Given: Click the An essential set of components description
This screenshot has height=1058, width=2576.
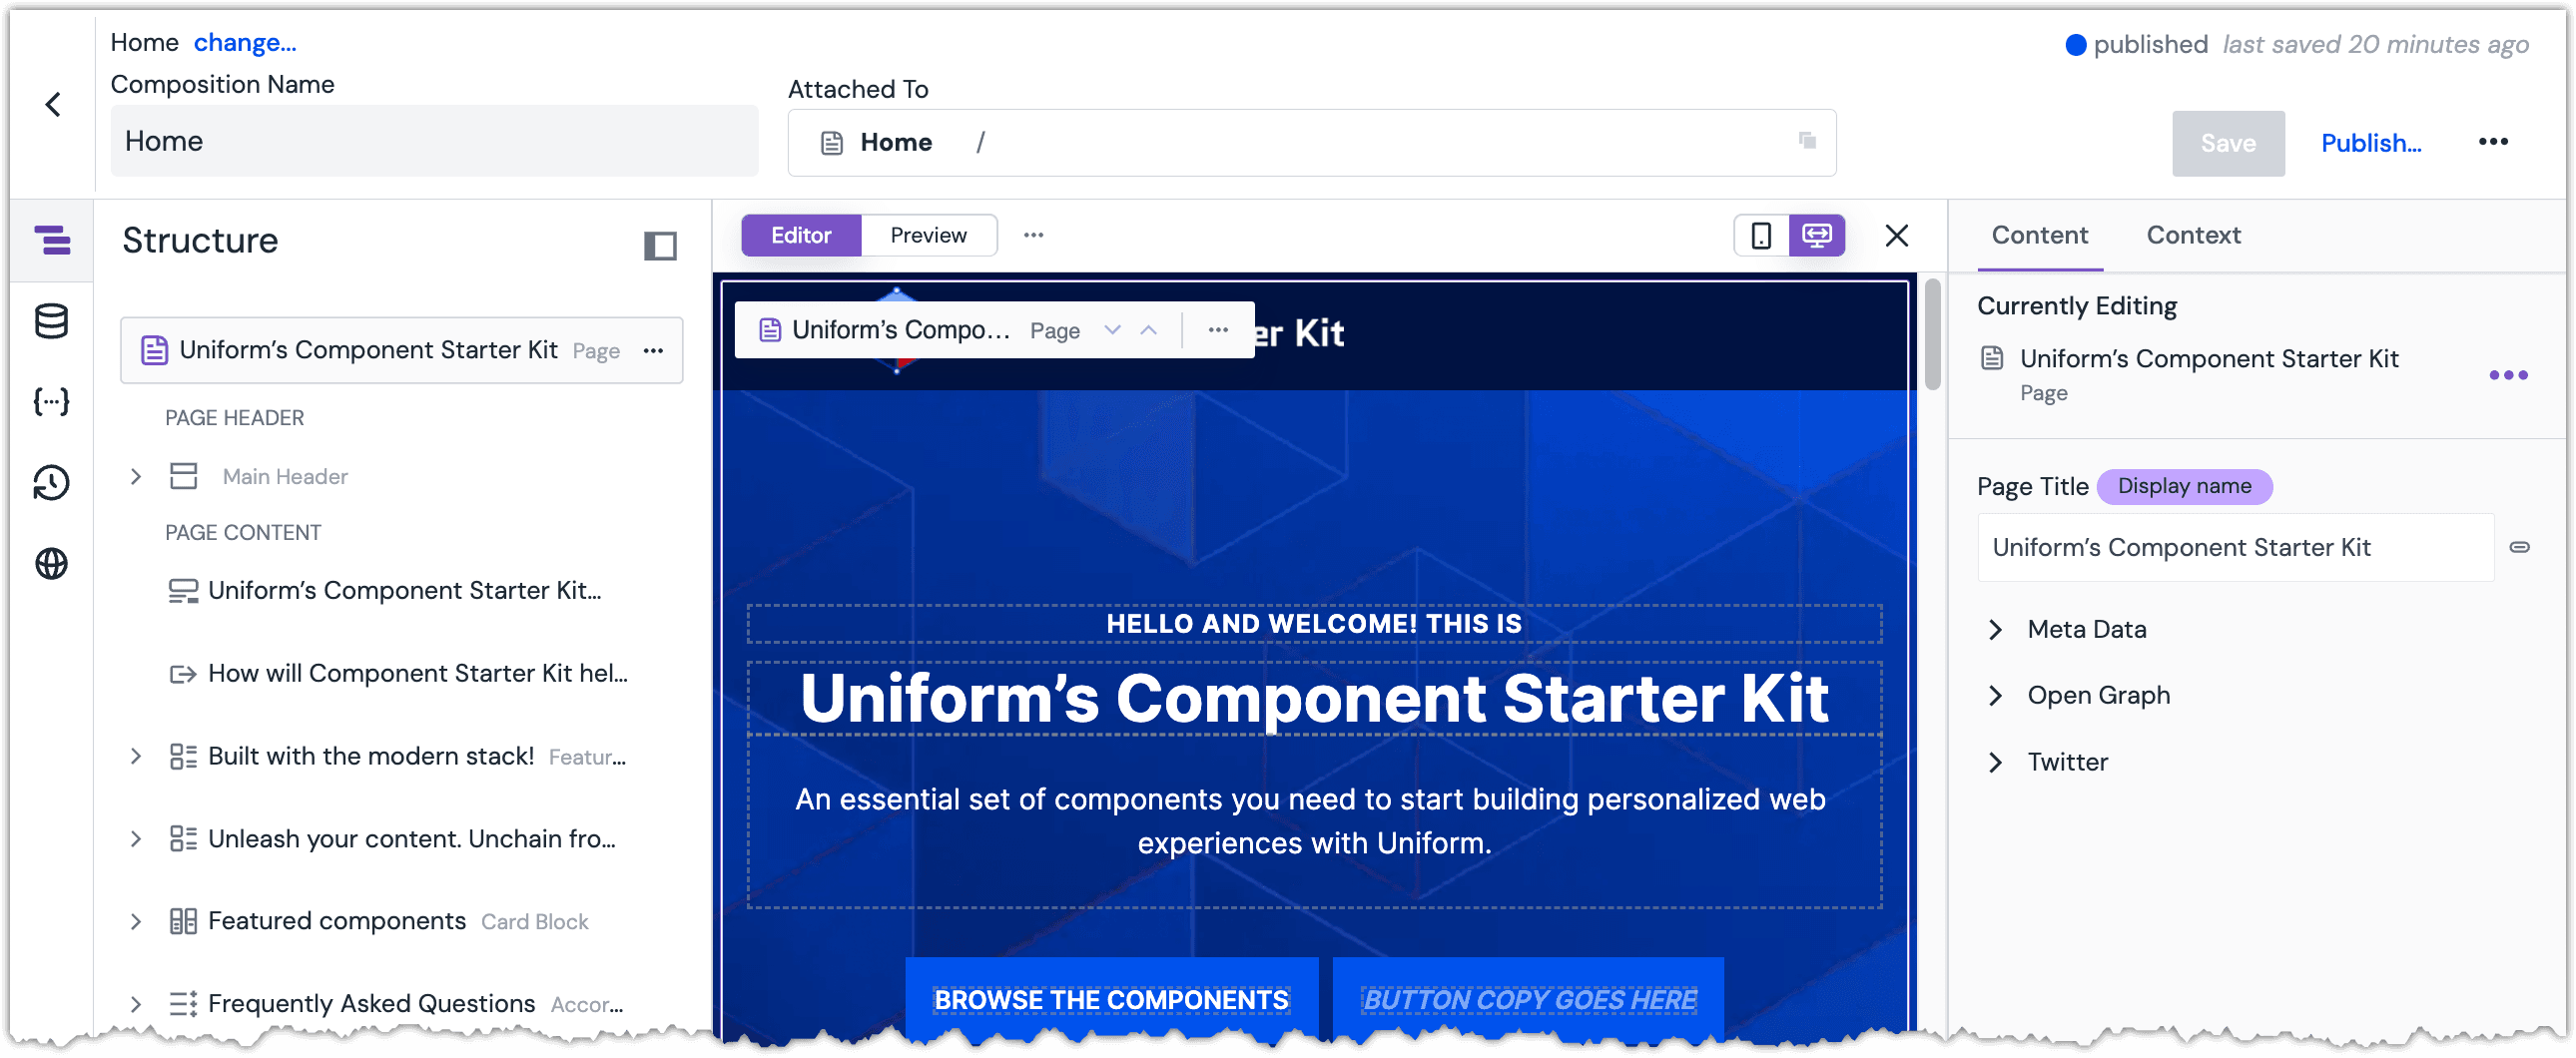Looking at the screenshot, I should pyautogui.click(x=1311, y=822).
